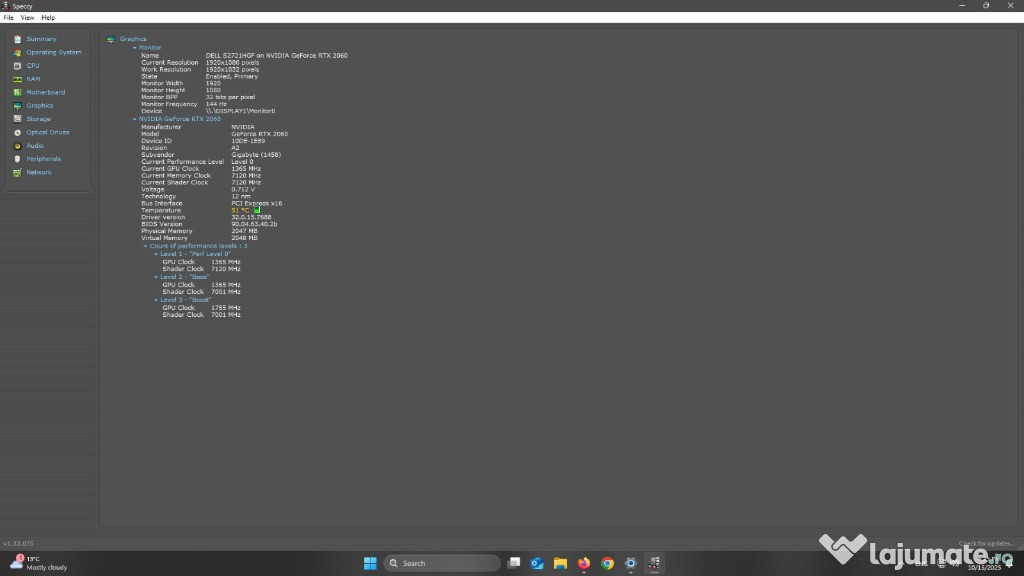Image resolution: width=1024 pixels, height=576 pixels.
Task: Click the Windows taskbar Search box
Action: pos(438,563)
